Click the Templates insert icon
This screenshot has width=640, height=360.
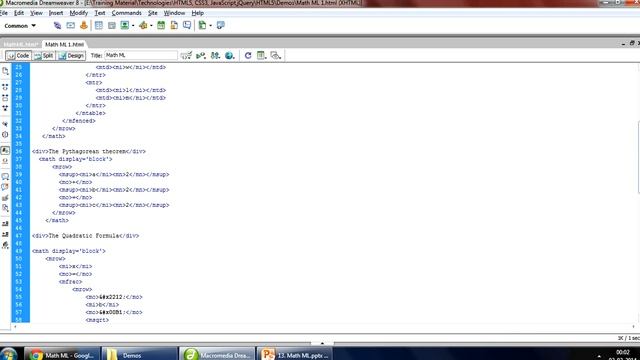202,25
